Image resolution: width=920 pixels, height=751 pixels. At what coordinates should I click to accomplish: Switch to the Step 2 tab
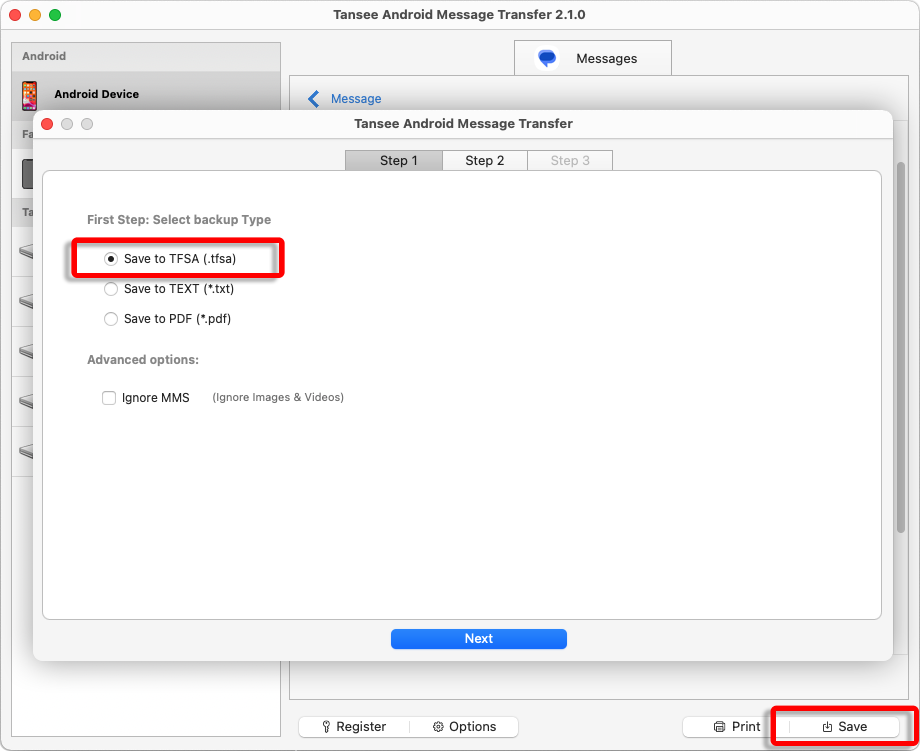pos(485,161)
